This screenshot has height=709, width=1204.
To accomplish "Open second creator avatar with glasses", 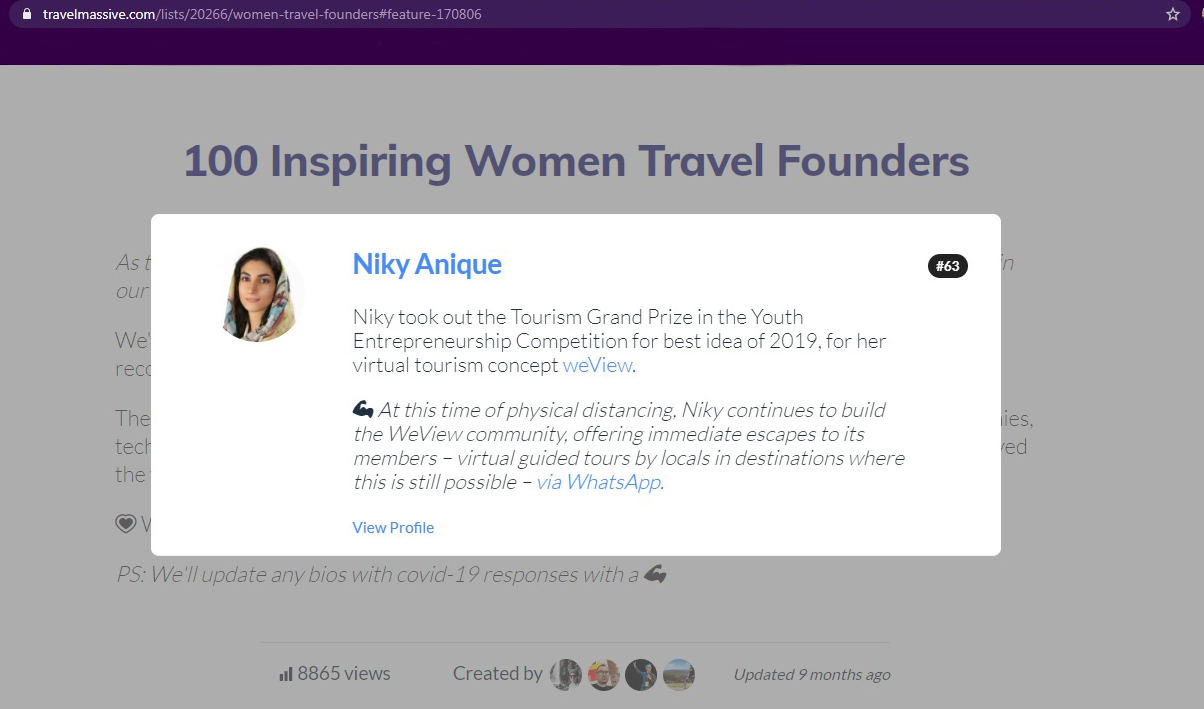I will [x=603, y=674].
